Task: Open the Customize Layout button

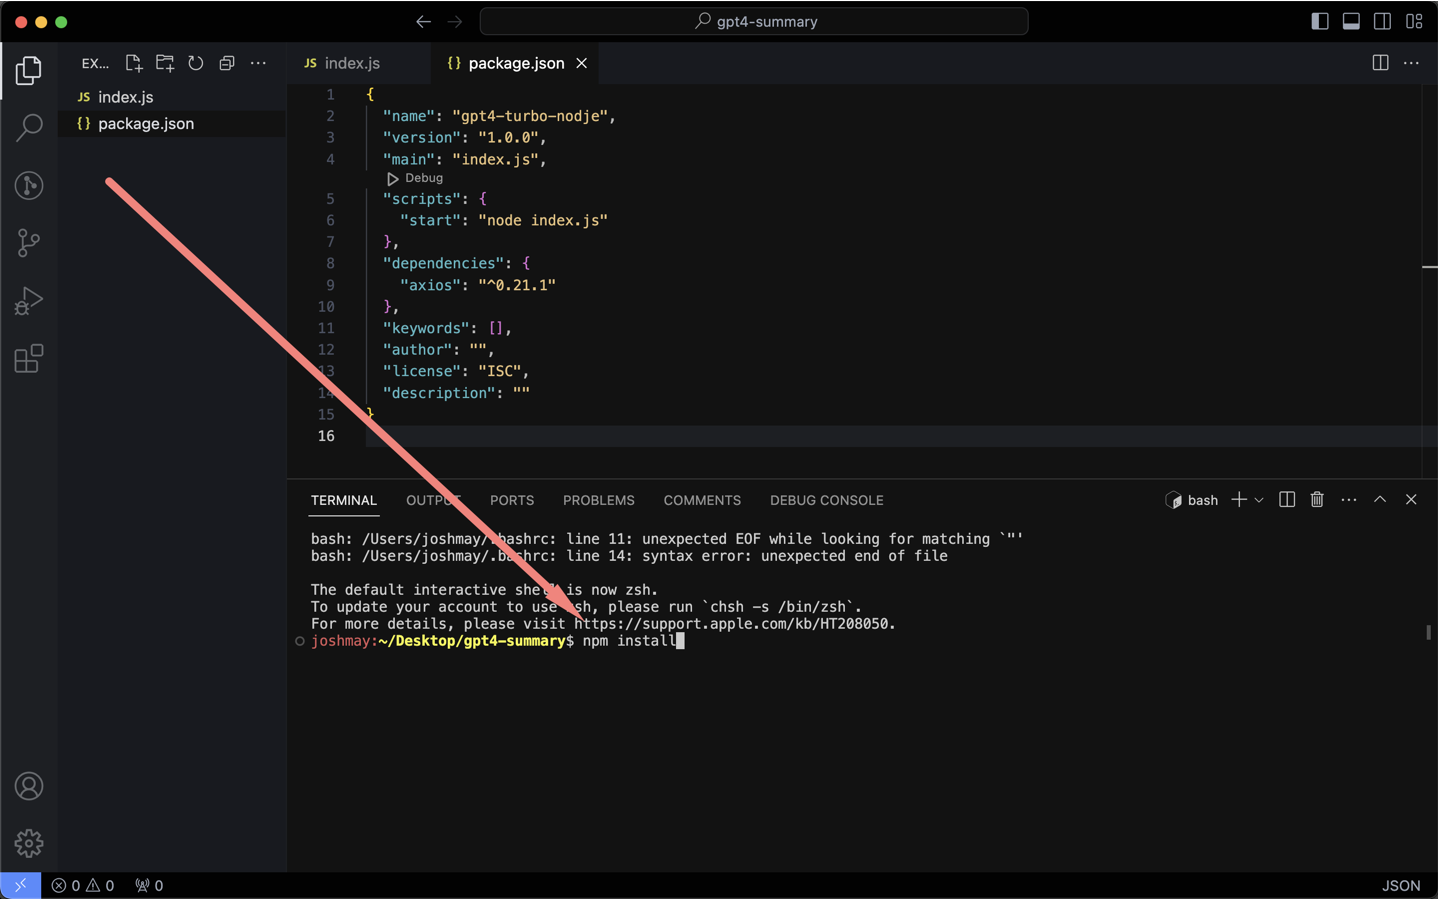Action: click(1414, 21)
